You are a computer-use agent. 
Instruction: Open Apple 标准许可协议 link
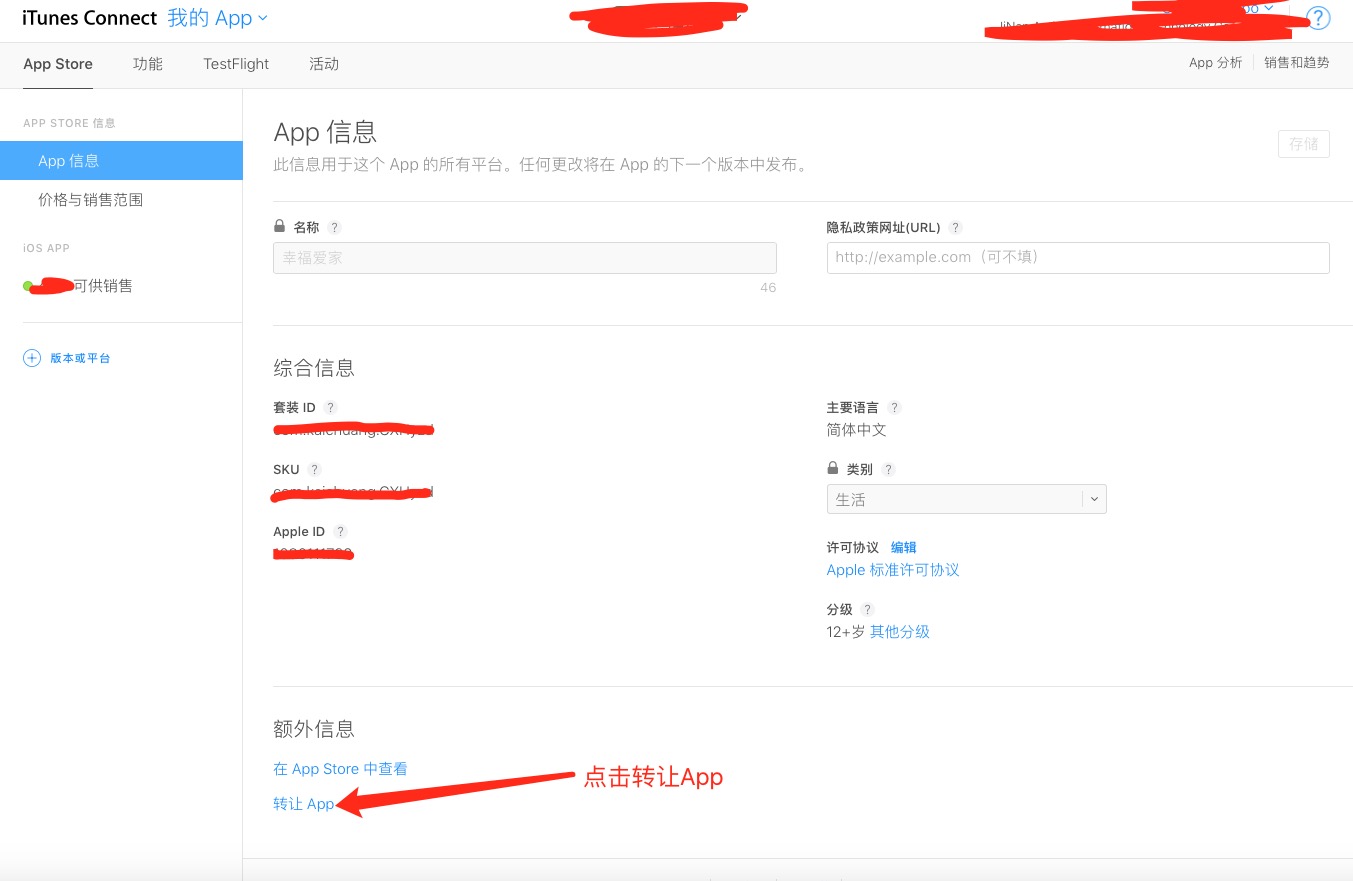coord(893,570)
